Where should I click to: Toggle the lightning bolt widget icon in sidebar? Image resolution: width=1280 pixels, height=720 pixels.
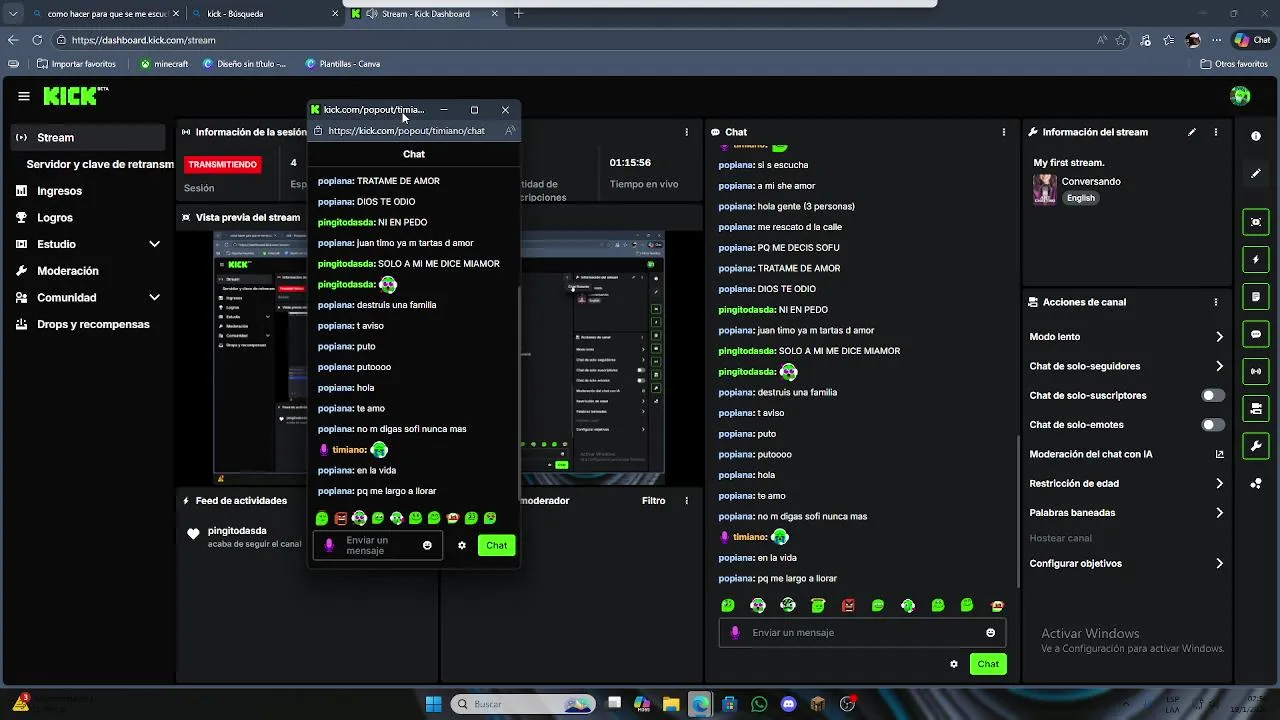(x=1256, y=260)
